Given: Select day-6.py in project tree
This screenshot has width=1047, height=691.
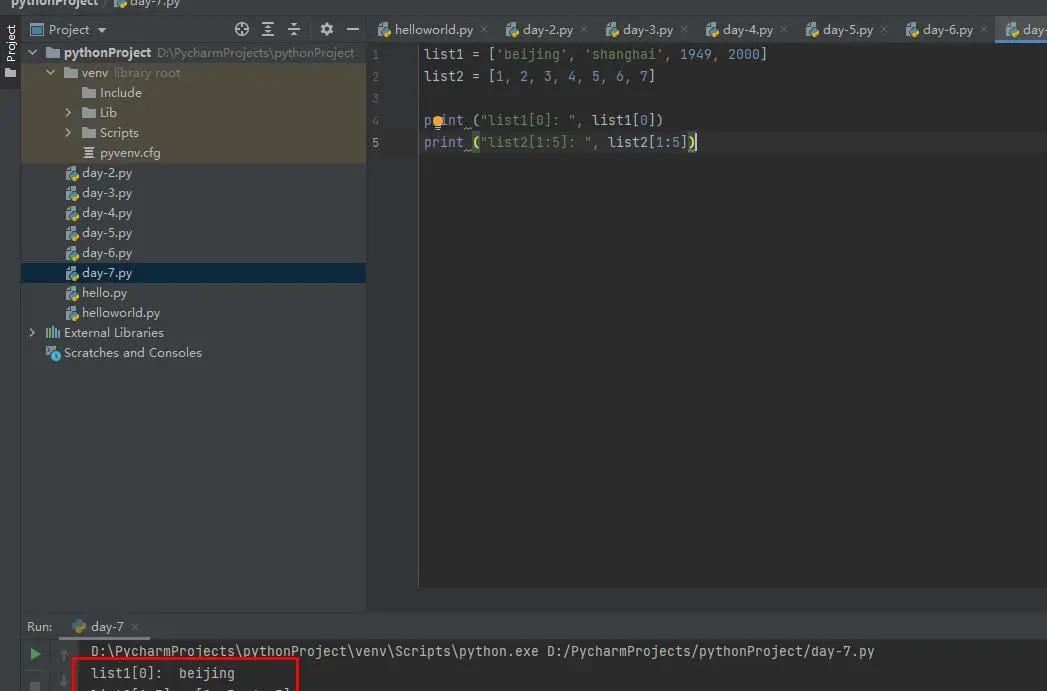Looking at the screenshot, I should [107, 253].
